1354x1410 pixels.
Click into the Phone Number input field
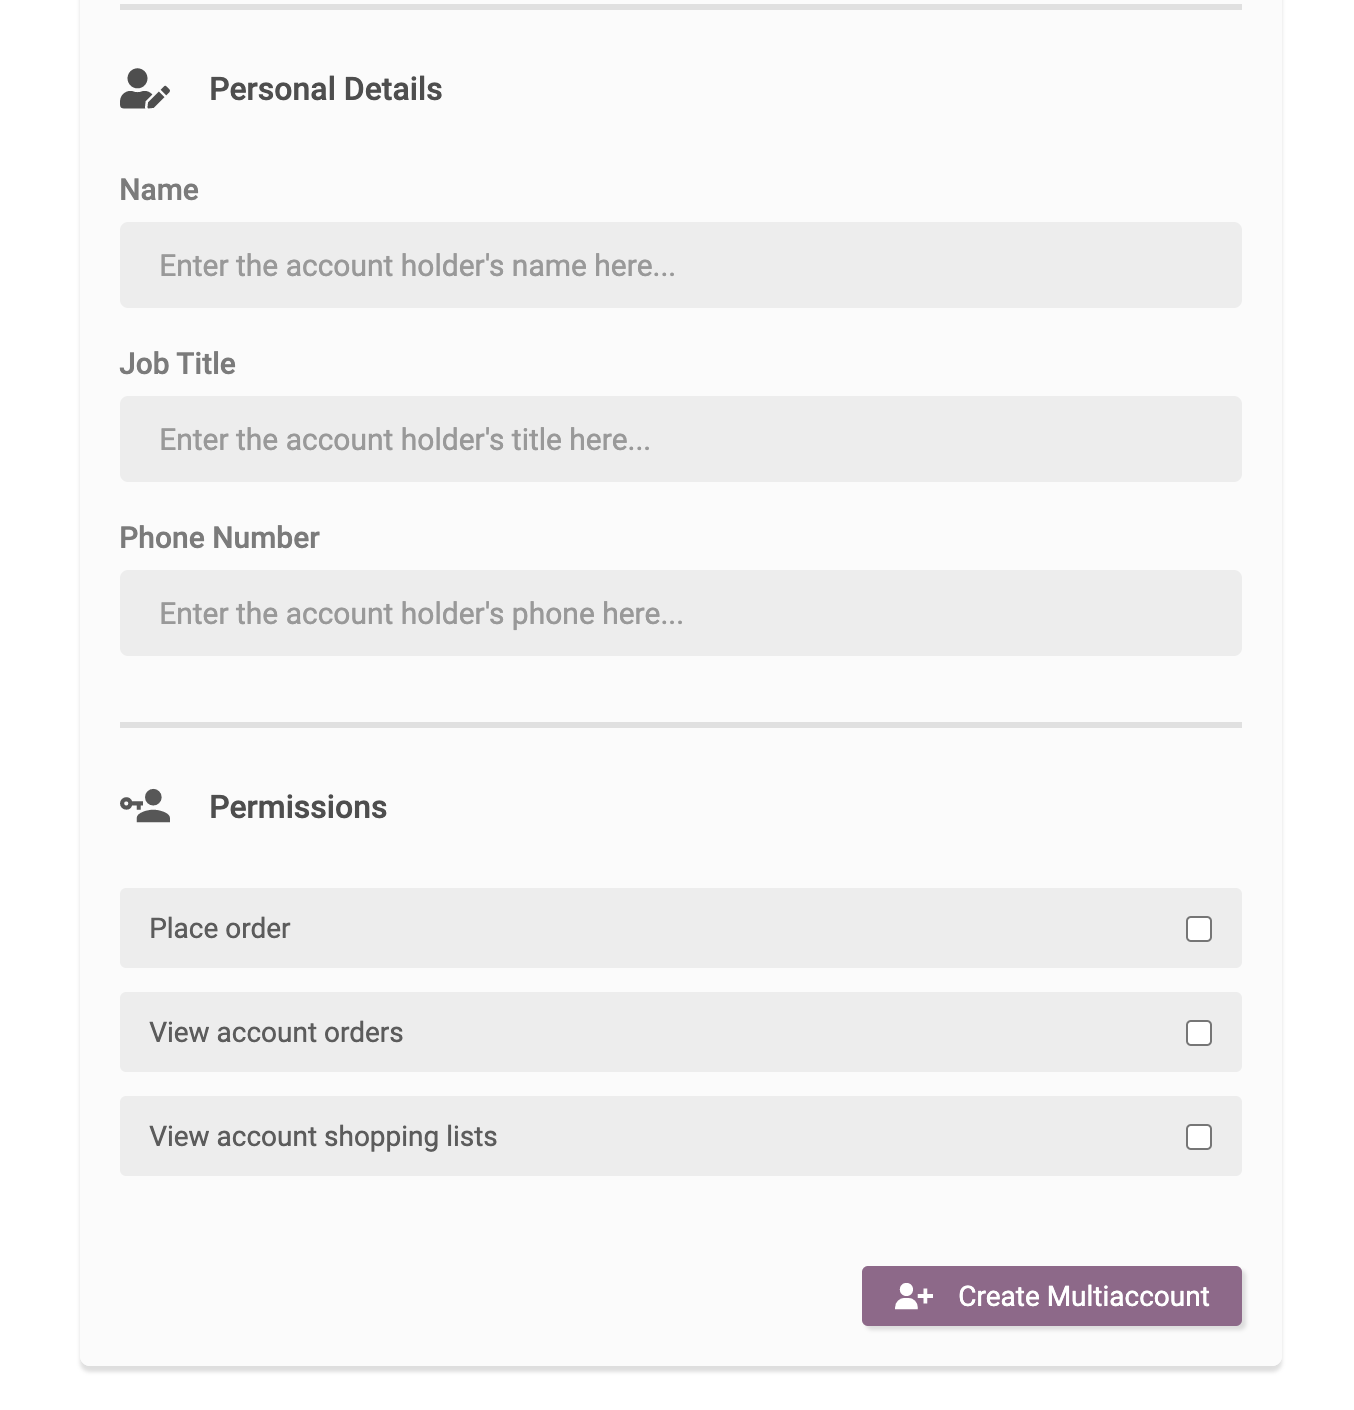(x=681, y=613)
